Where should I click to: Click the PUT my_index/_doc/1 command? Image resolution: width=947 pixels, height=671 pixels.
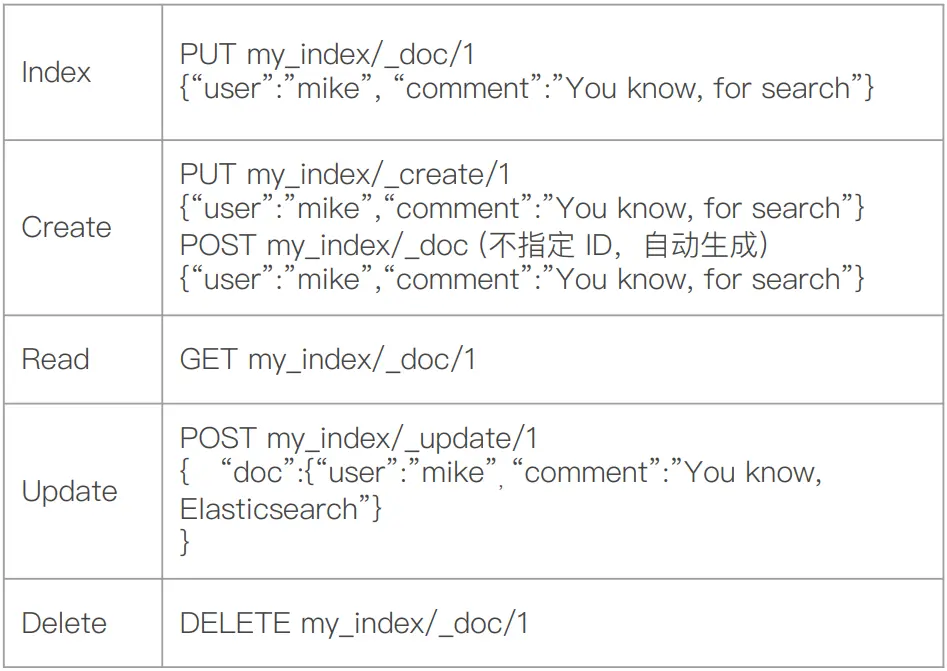point(327,55)
